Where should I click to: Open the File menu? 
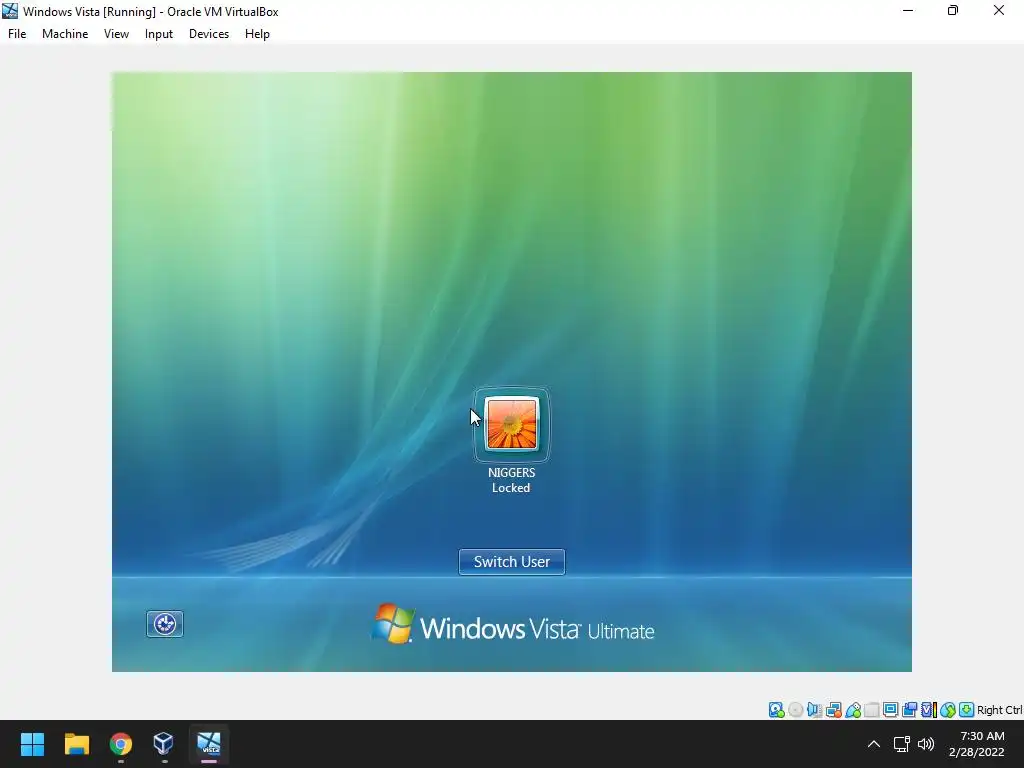(x=17, y=34)
